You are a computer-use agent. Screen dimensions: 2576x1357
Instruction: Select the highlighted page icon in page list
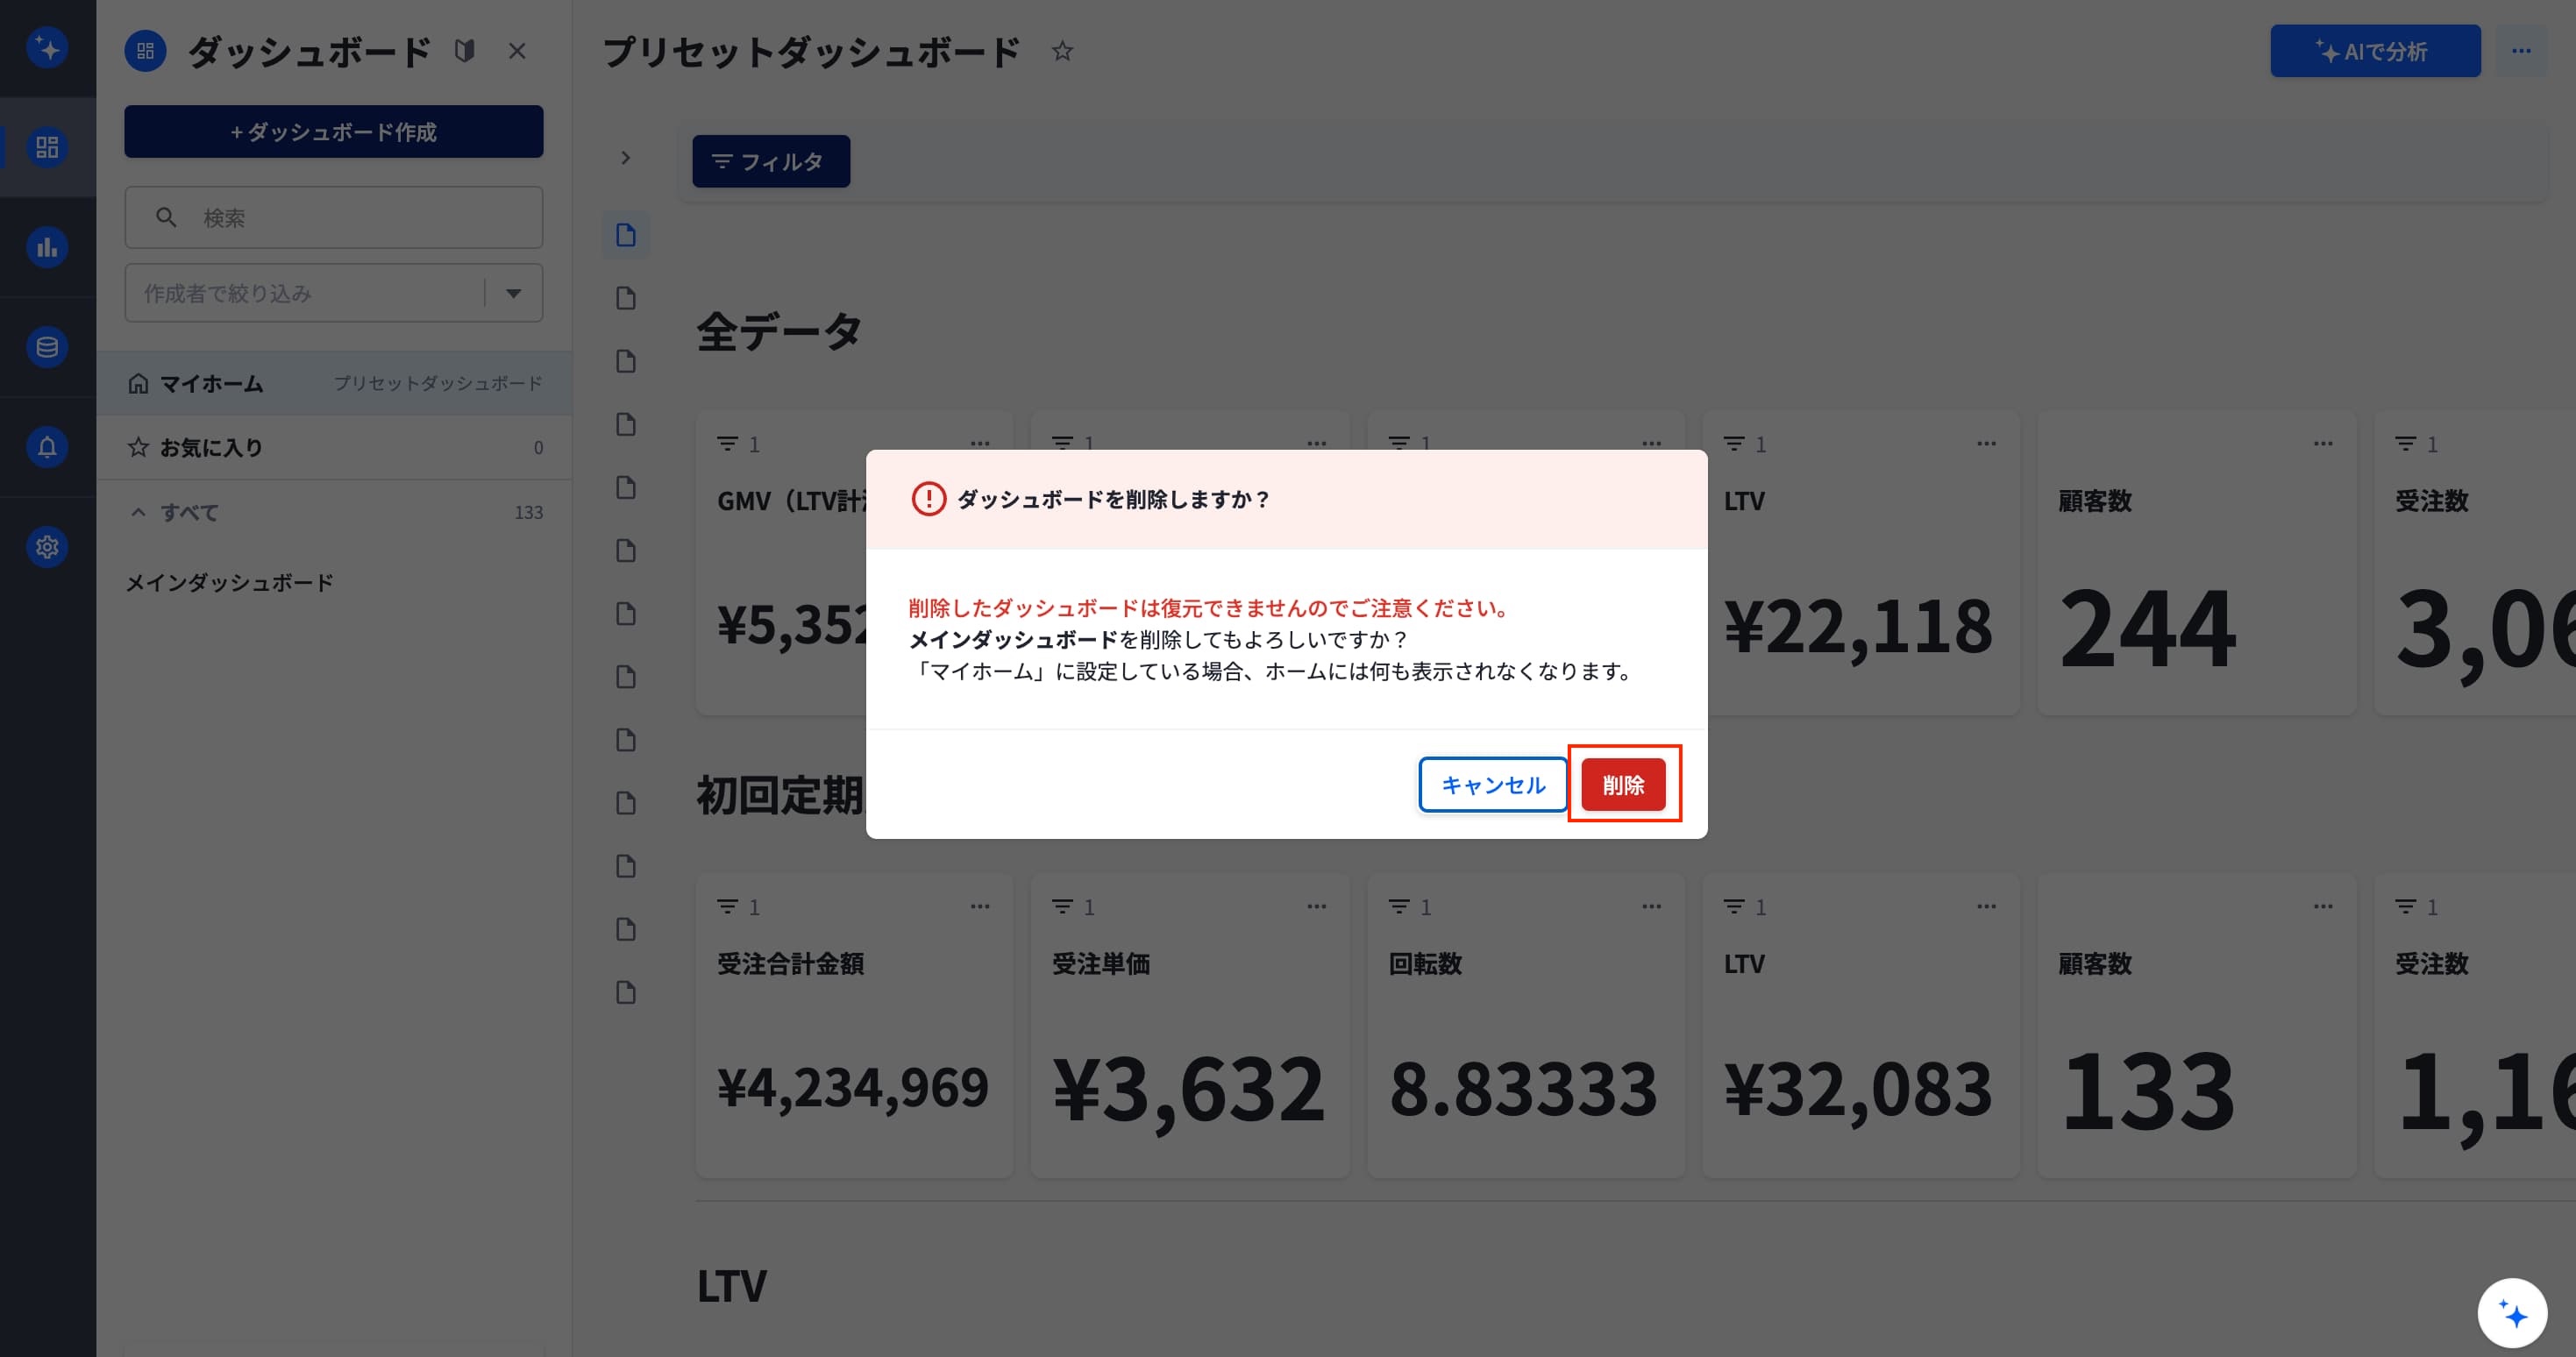coord(626,235)
